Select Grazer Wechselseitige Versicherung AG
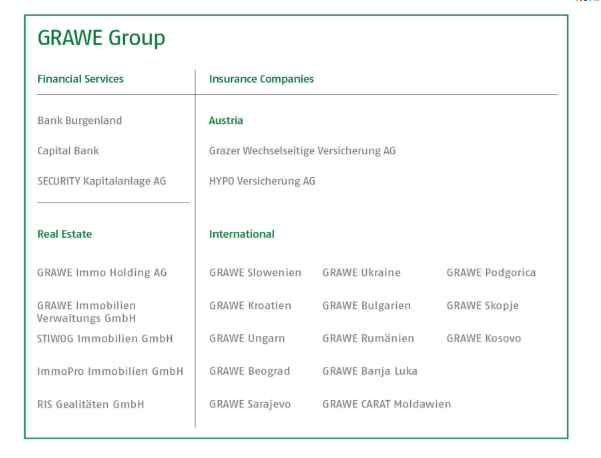This screenshot has width=601, height=458. (302, 151)
